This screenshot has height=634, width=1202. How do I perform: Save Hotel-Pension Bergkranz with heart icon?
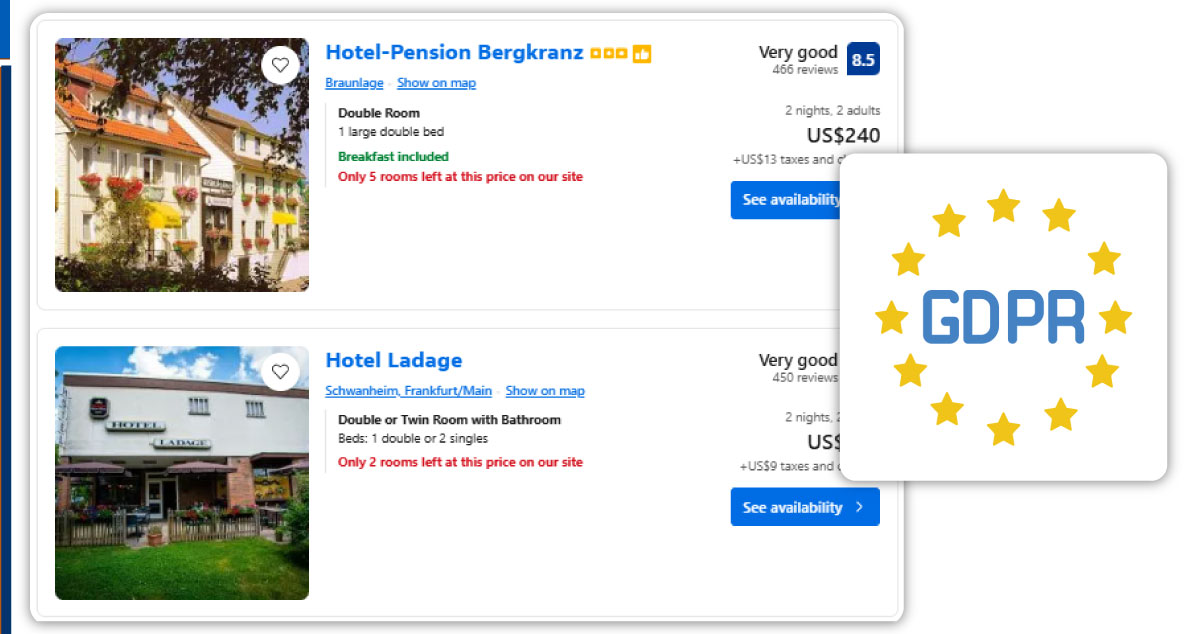pyautogui.click(x=280, y=65)
